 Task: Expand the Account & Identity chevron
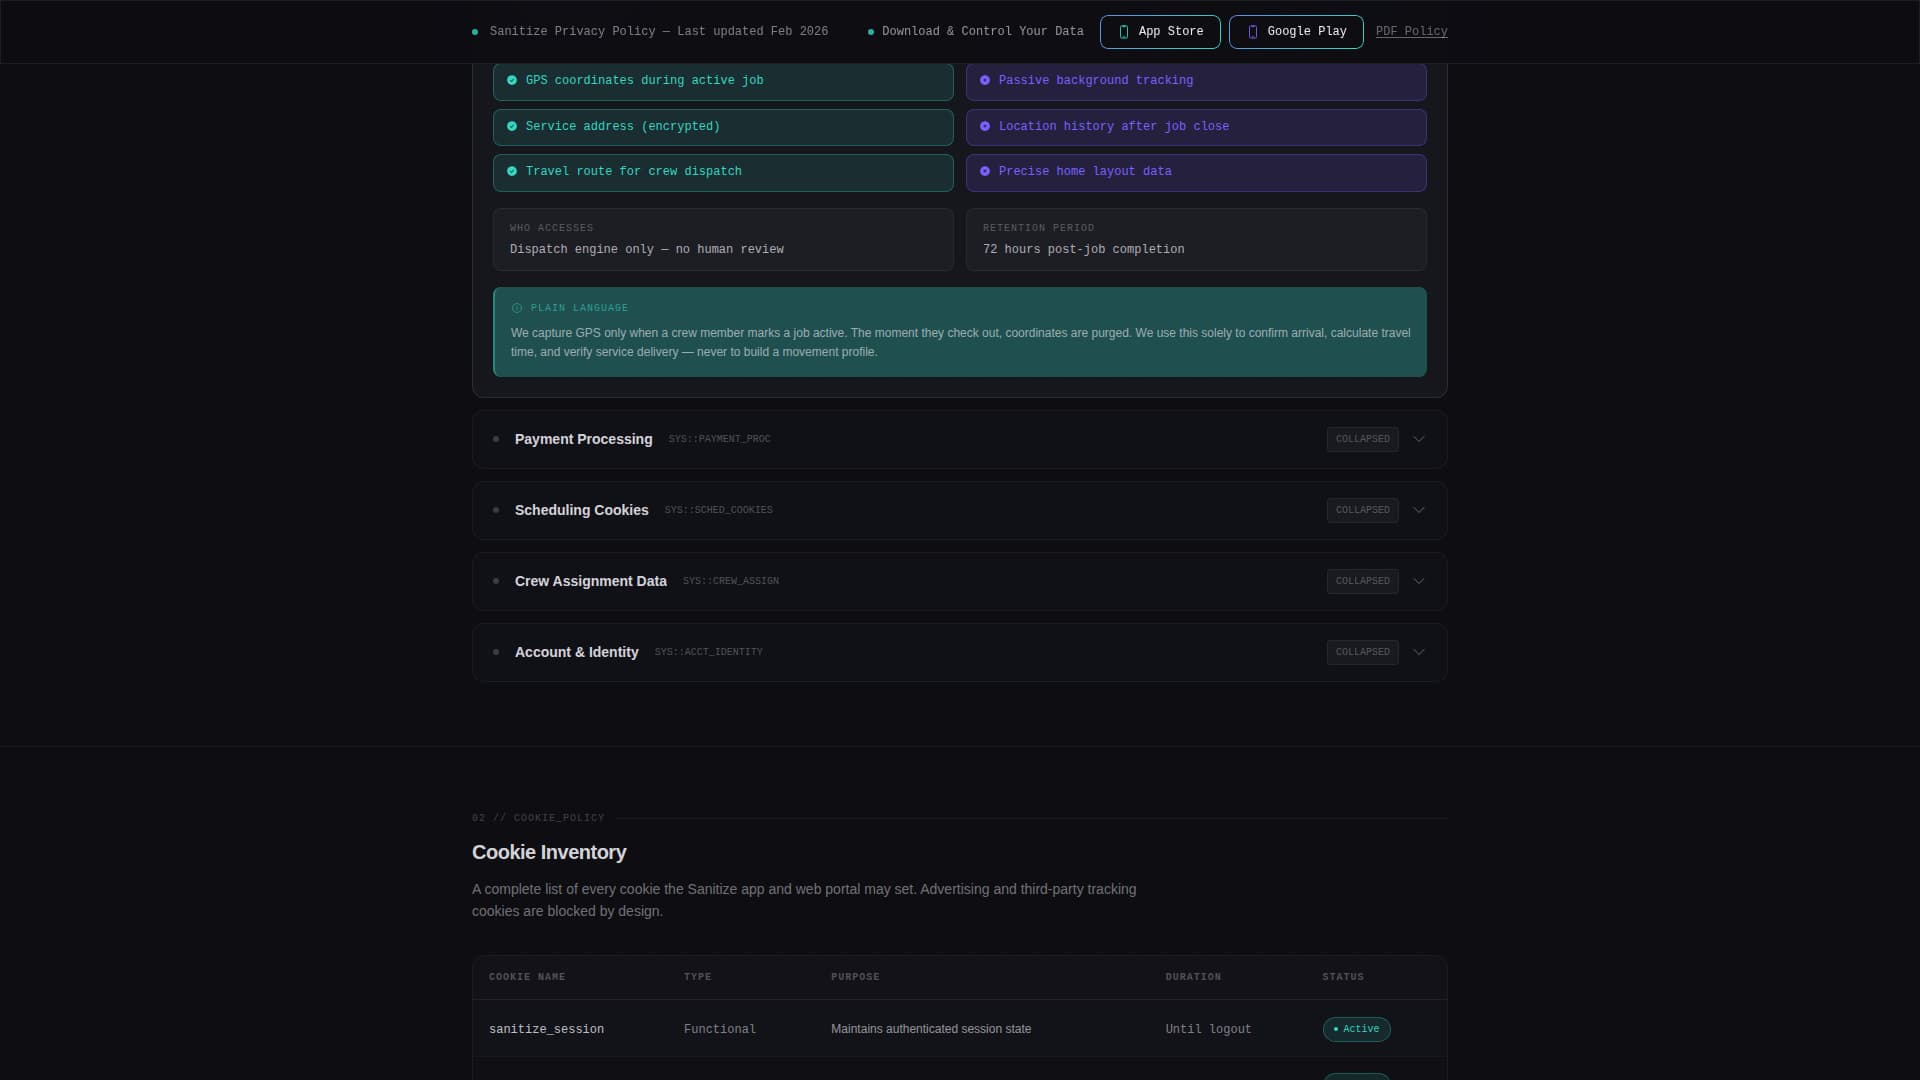click(1418, 652)
